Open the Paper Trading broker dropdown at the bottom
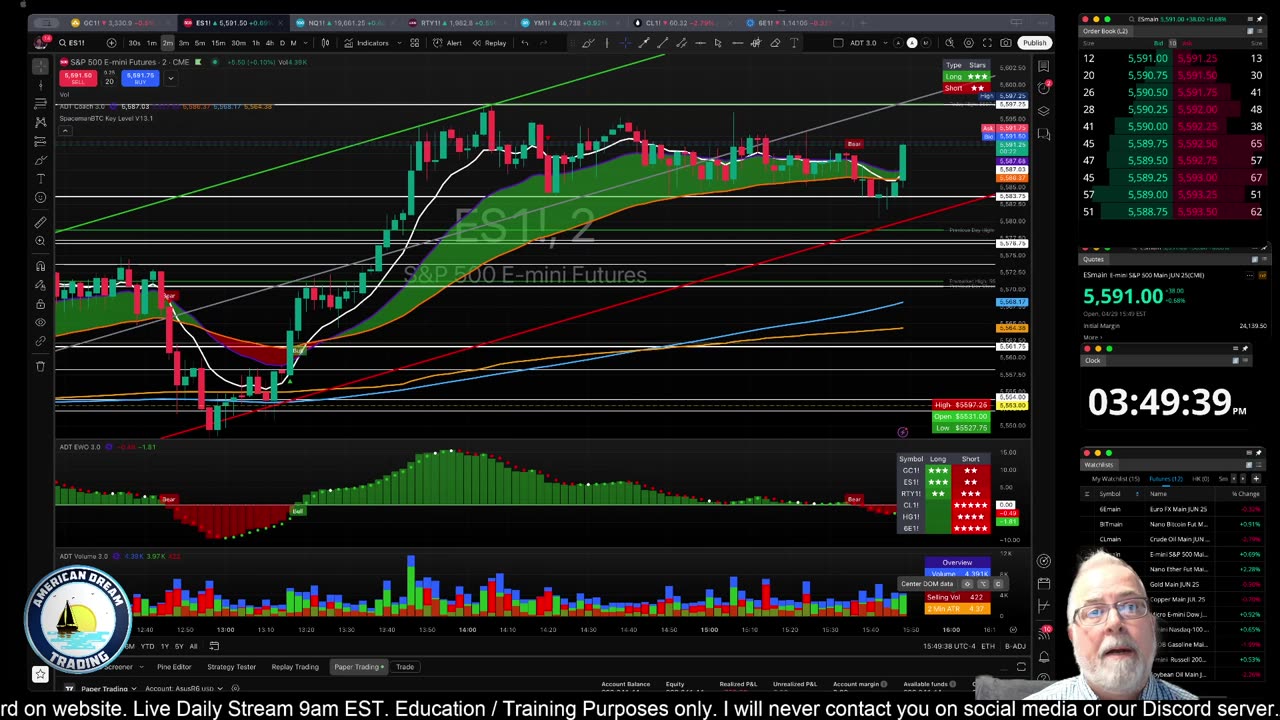Screen dimensions: 1280x720 point(109,688)
